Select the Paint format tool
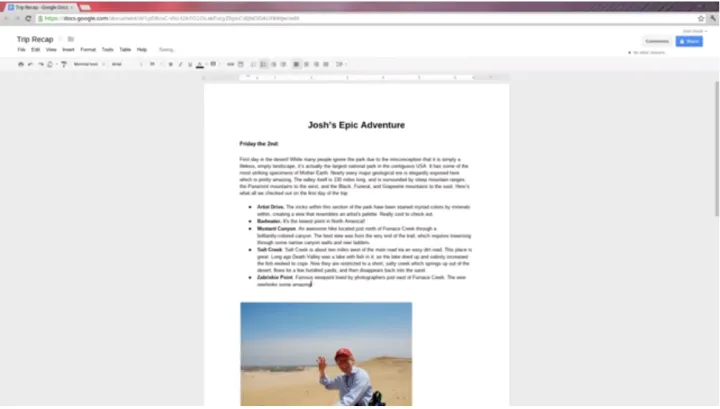This screenshot has width=720, height=409. point(64,64)
